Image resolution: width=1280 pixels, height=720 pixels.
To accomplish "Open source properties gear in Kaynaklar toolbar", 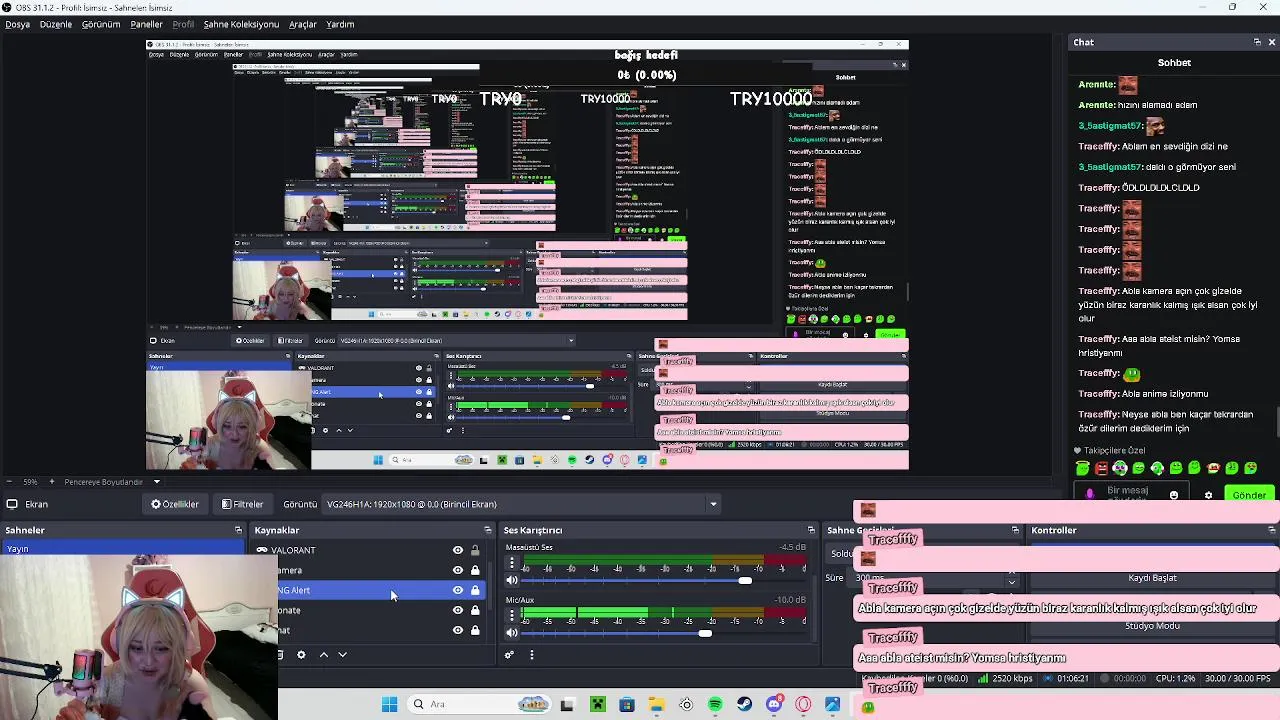I will click(x=301, y=655).
